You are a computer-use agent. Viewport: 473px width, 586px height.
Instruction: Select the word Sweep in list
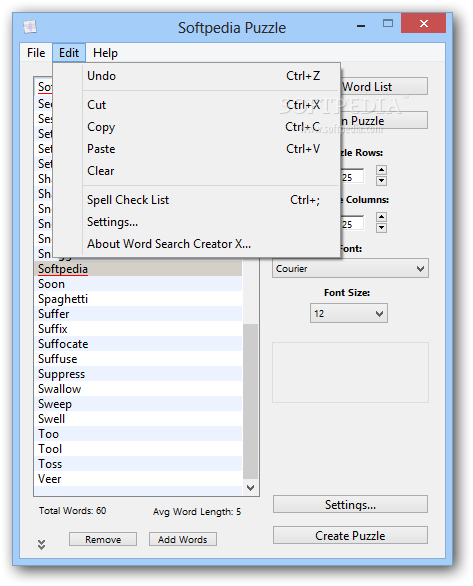[138, 404]
